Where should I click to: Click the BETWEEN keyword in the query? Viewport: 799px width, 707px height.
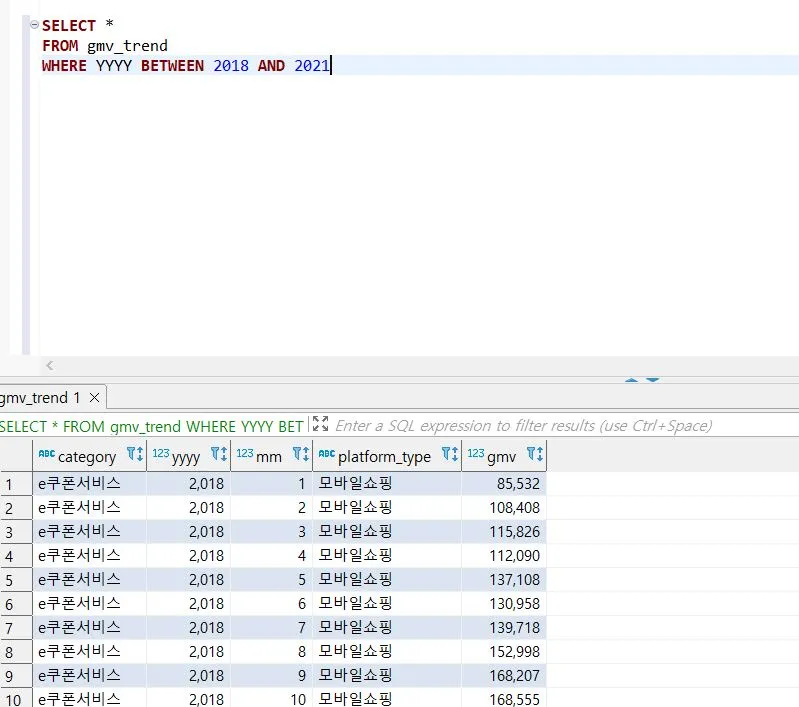172,66
